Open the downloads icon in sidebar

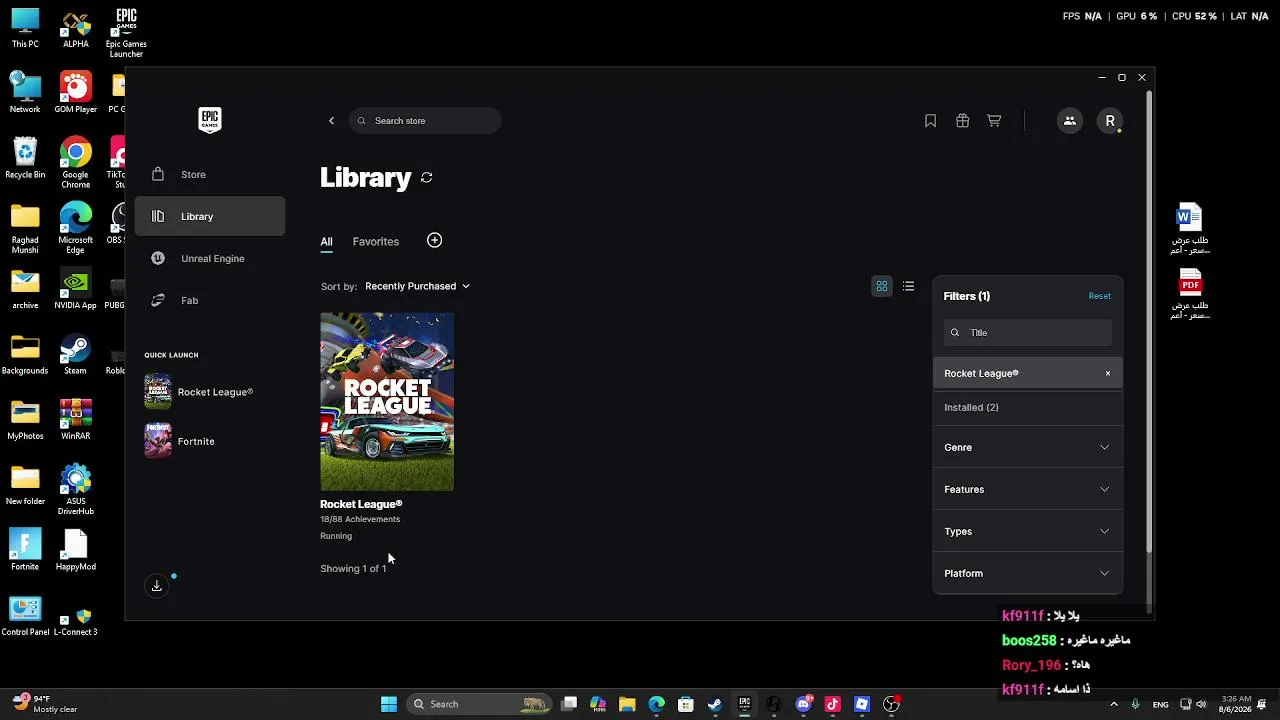click(x=157, y=586)
